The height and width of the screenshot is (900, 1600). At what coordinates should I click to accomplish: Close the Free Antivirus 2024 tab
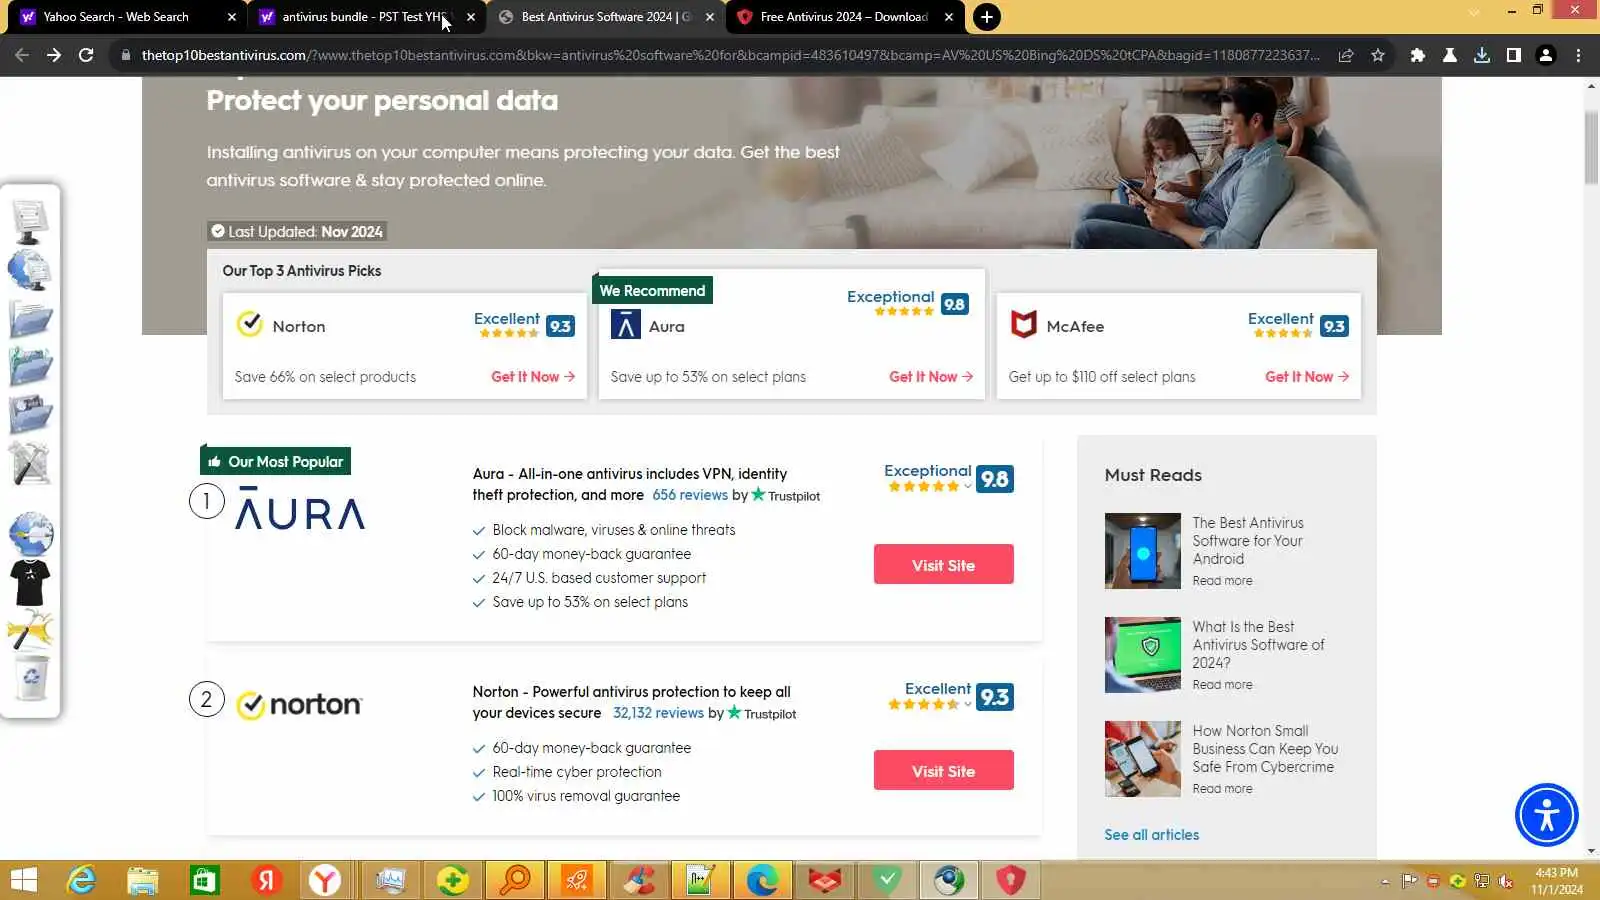949,17
